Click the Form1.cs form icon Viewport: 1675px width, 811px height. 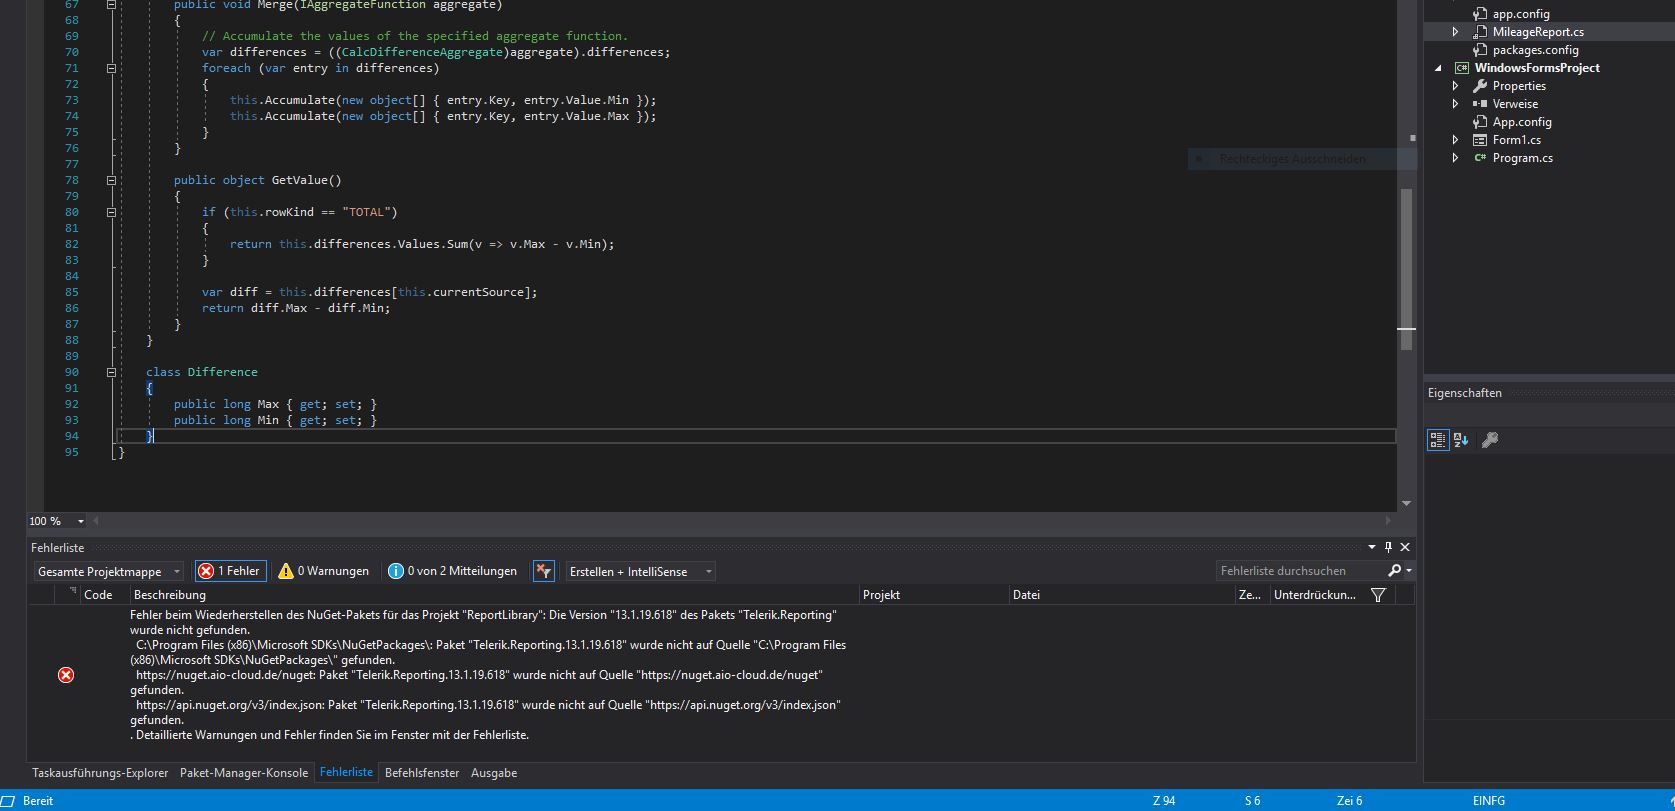coord(1480,140)
